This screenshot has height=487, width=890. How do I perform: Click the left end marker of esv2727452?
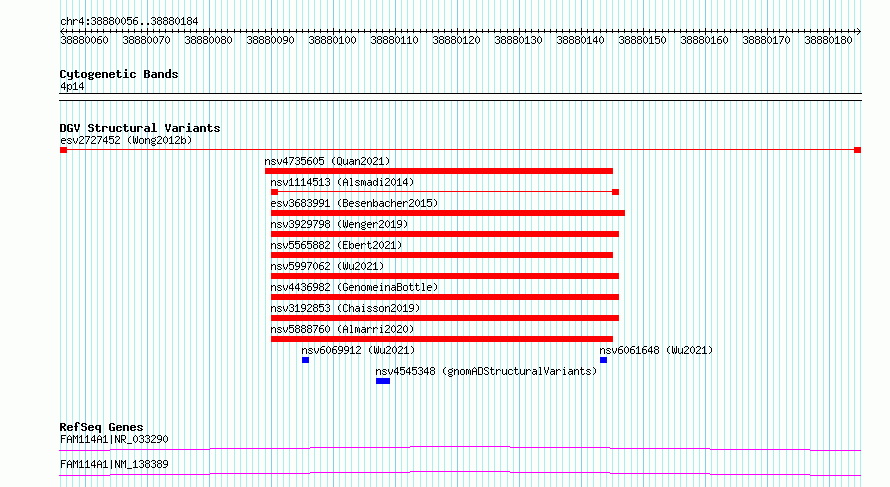point(64,150)
